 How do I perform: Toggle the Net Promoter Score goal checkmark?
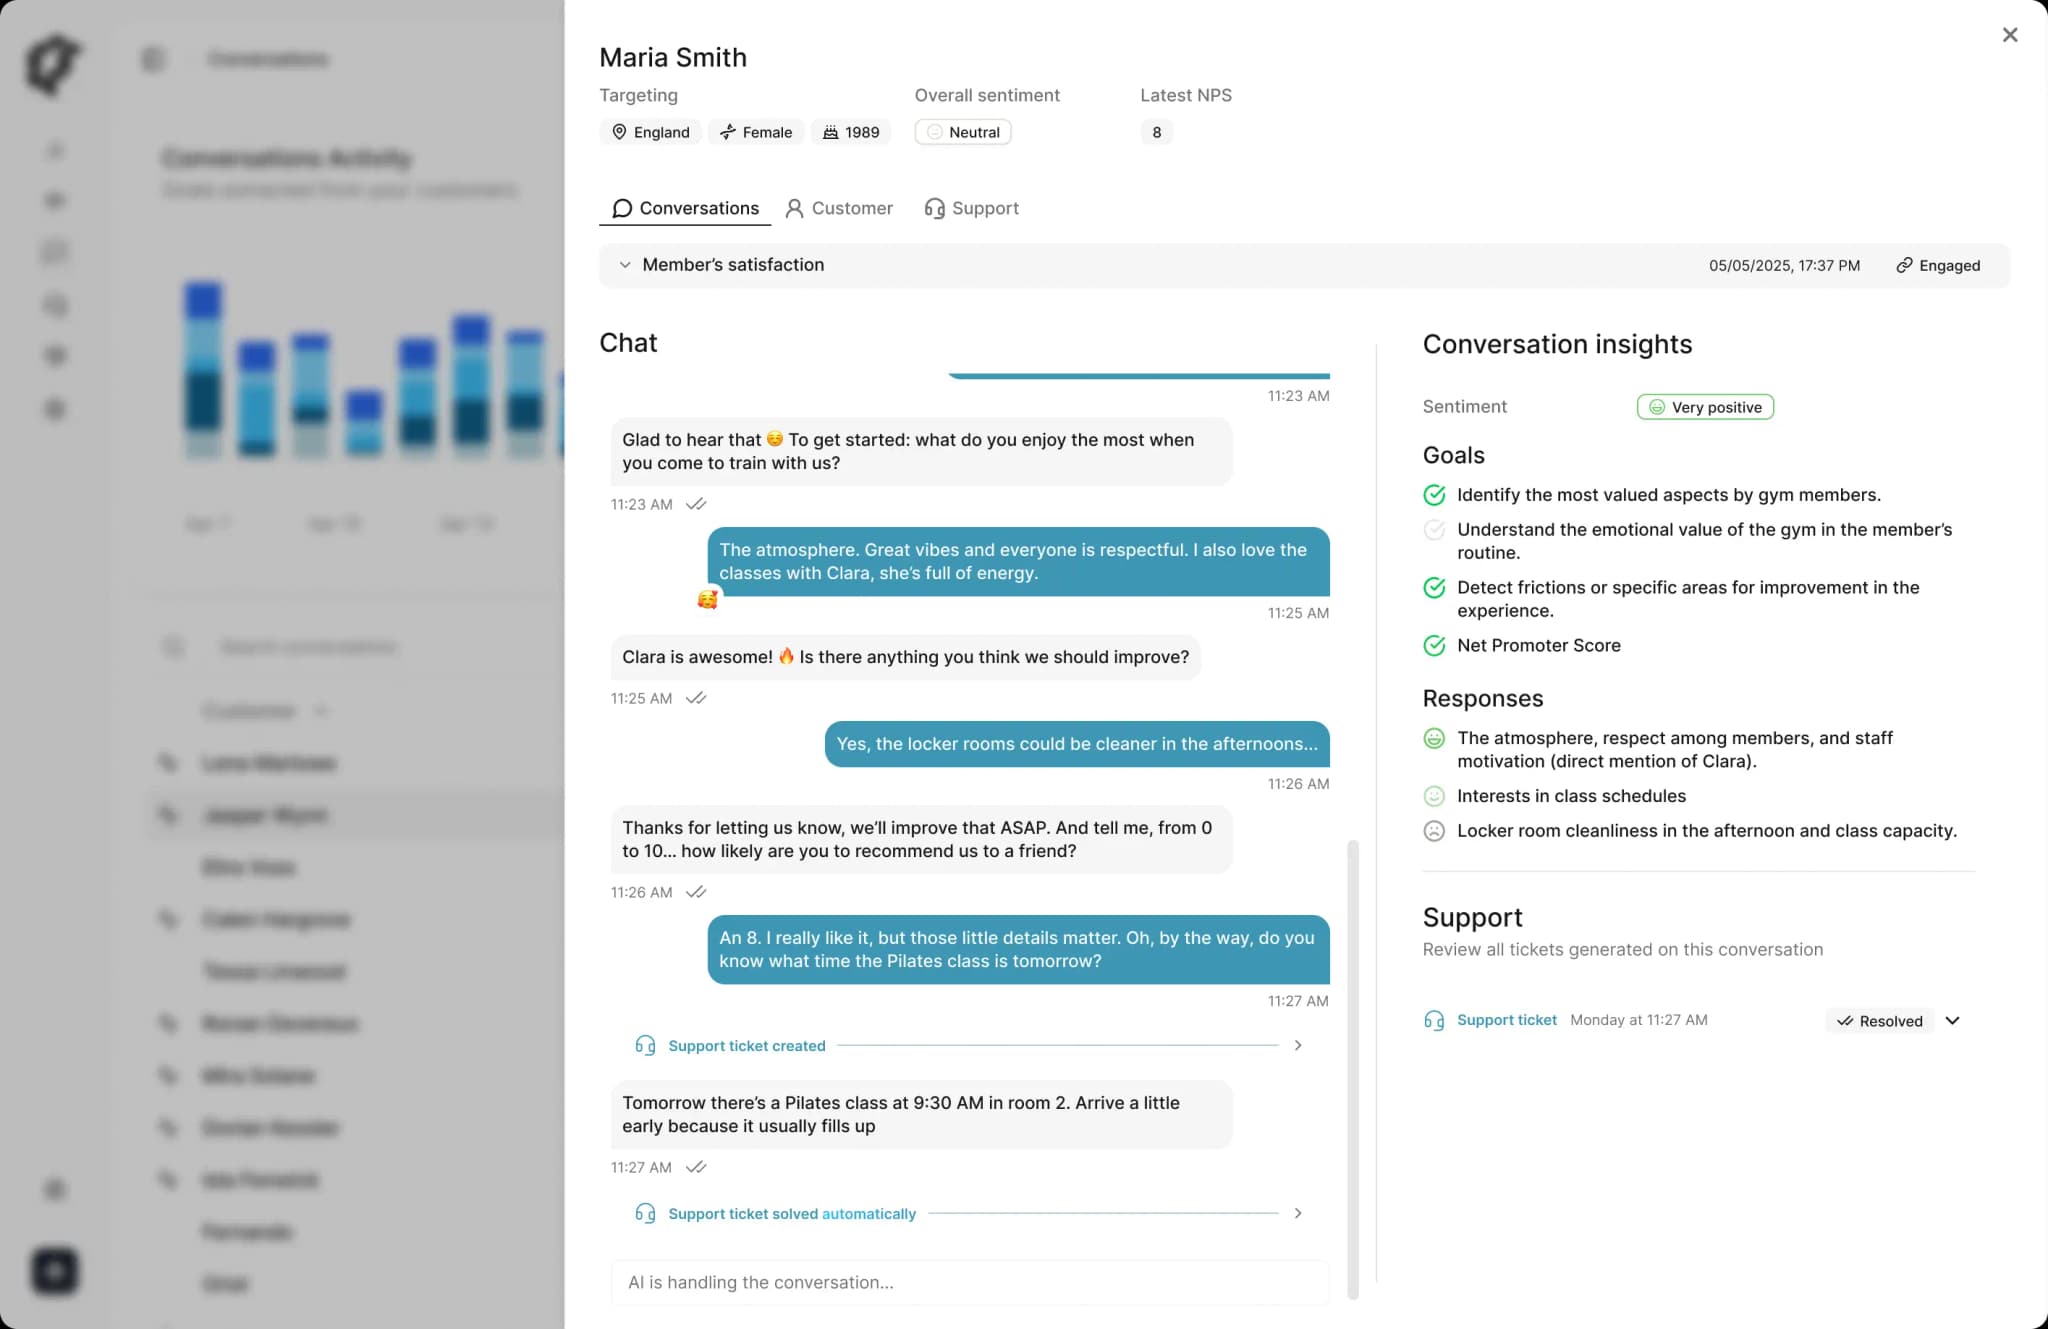pyautogui.click(x=1434, y=646)
